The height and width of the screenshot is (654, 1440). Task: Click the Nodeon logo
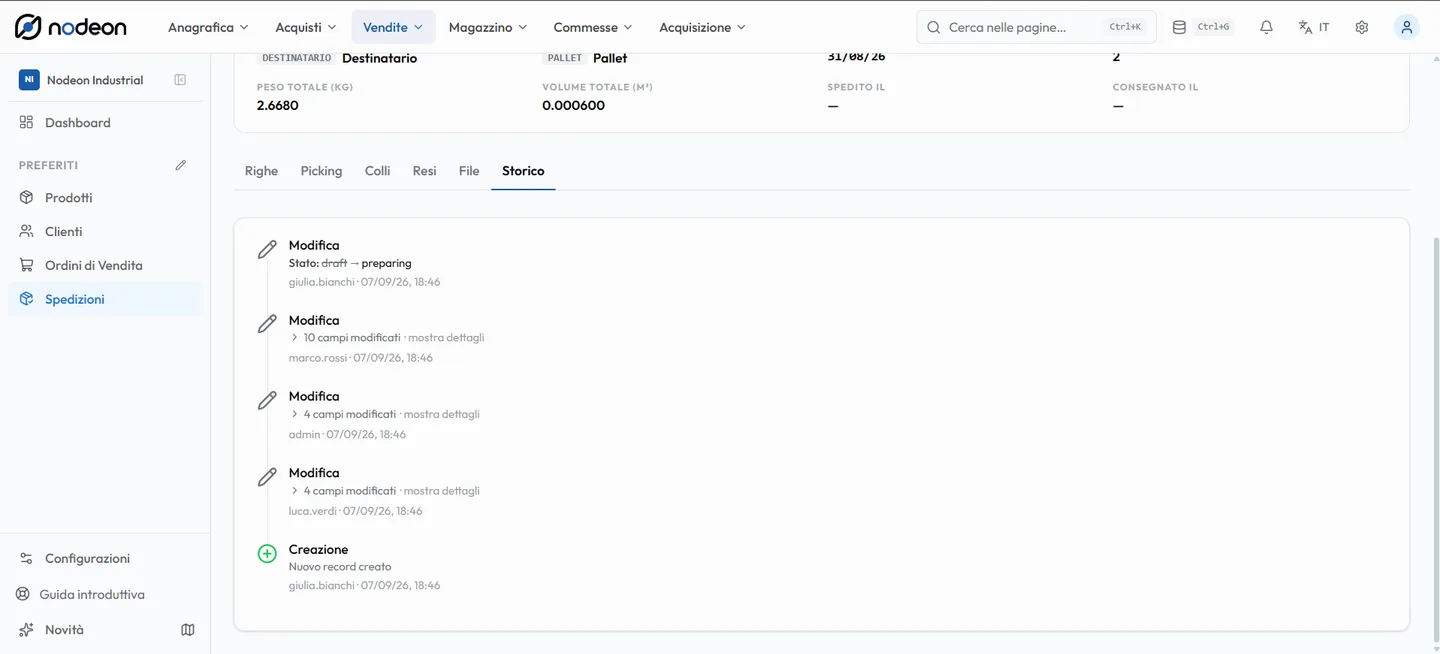[x=71, y=27]
